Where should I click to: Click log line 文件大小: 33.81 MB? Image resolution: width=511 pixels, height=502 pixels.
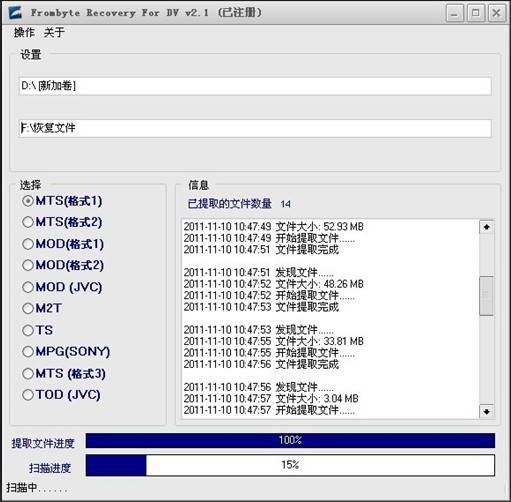[x=274, y=341]
